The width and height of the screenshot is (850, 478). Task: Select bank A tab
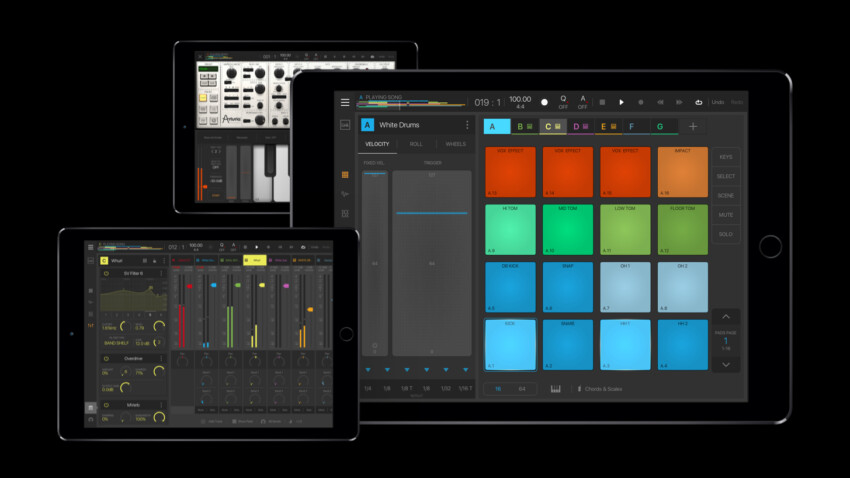tap(497, 126)
